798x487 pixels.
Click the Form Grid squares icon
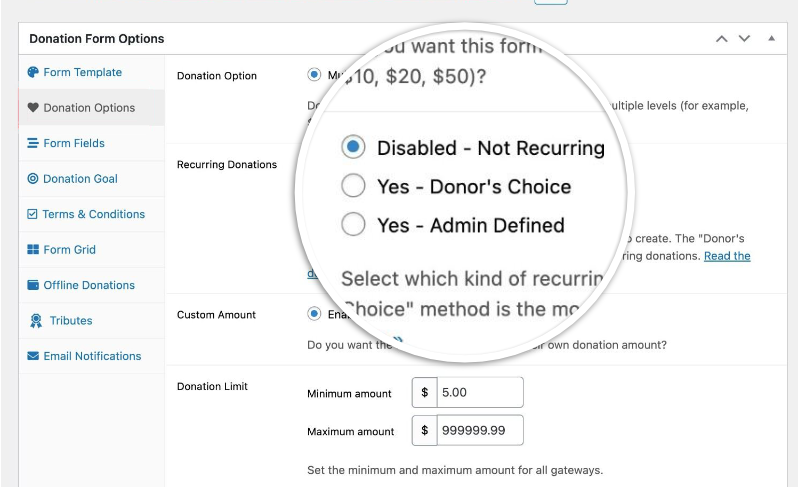point(33,249)
